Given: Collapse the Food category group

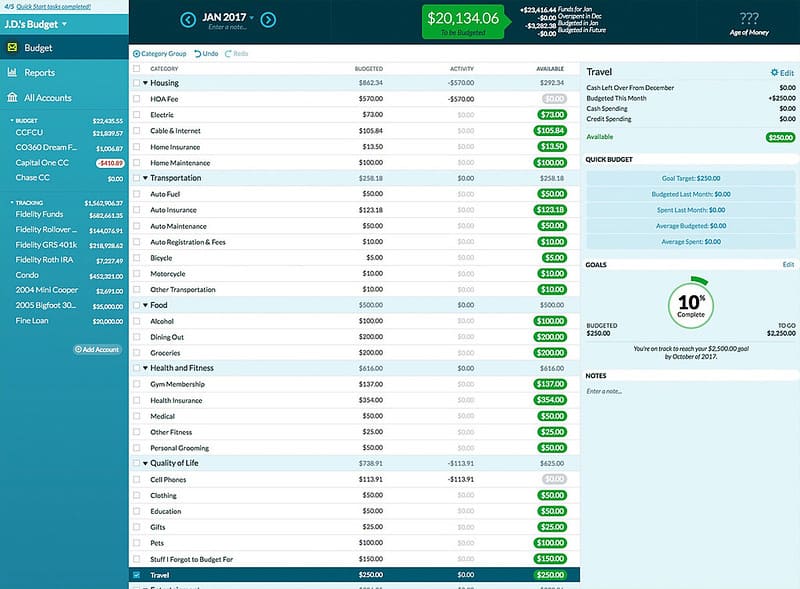Looking at the screenshot, I should pyautogui.click(x=145, y=305).
